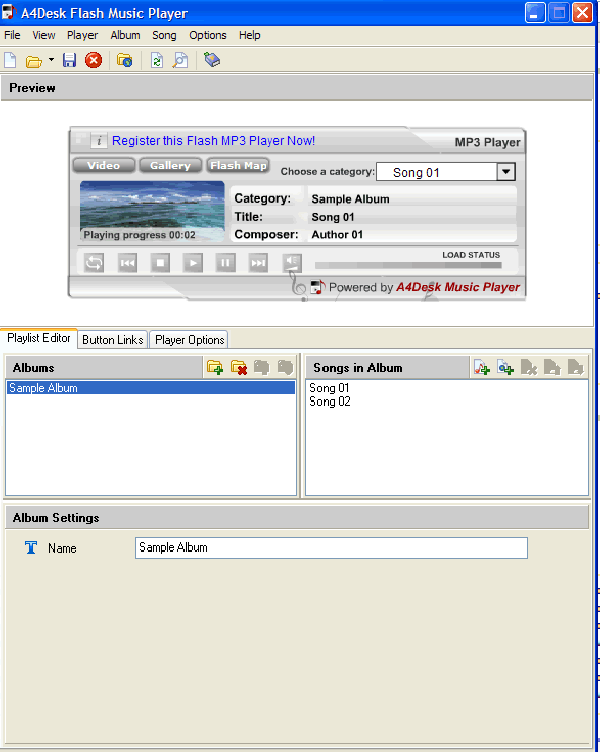This screenshot has width=600, height=752.
Task: Click the Gallery button in player
Action: point(170,165)
